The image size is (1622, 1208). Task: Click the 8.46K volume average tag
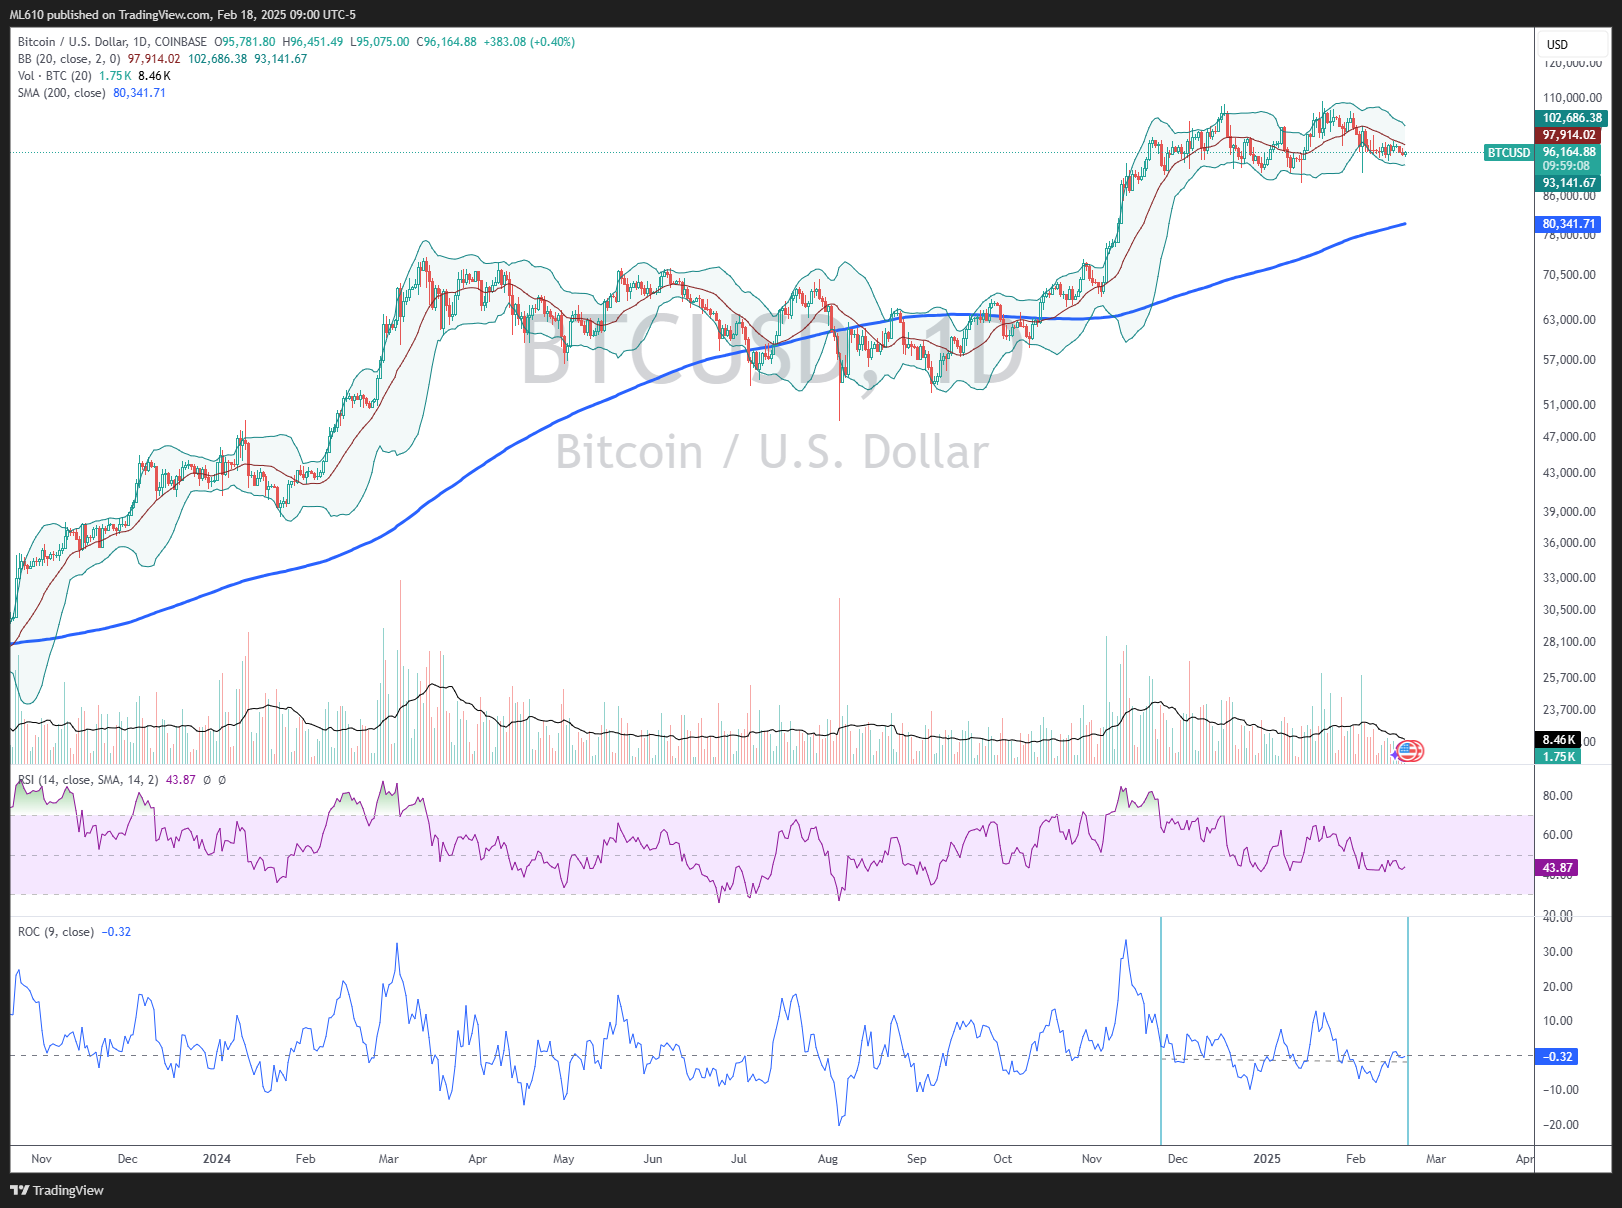(x=1558, y=740)
